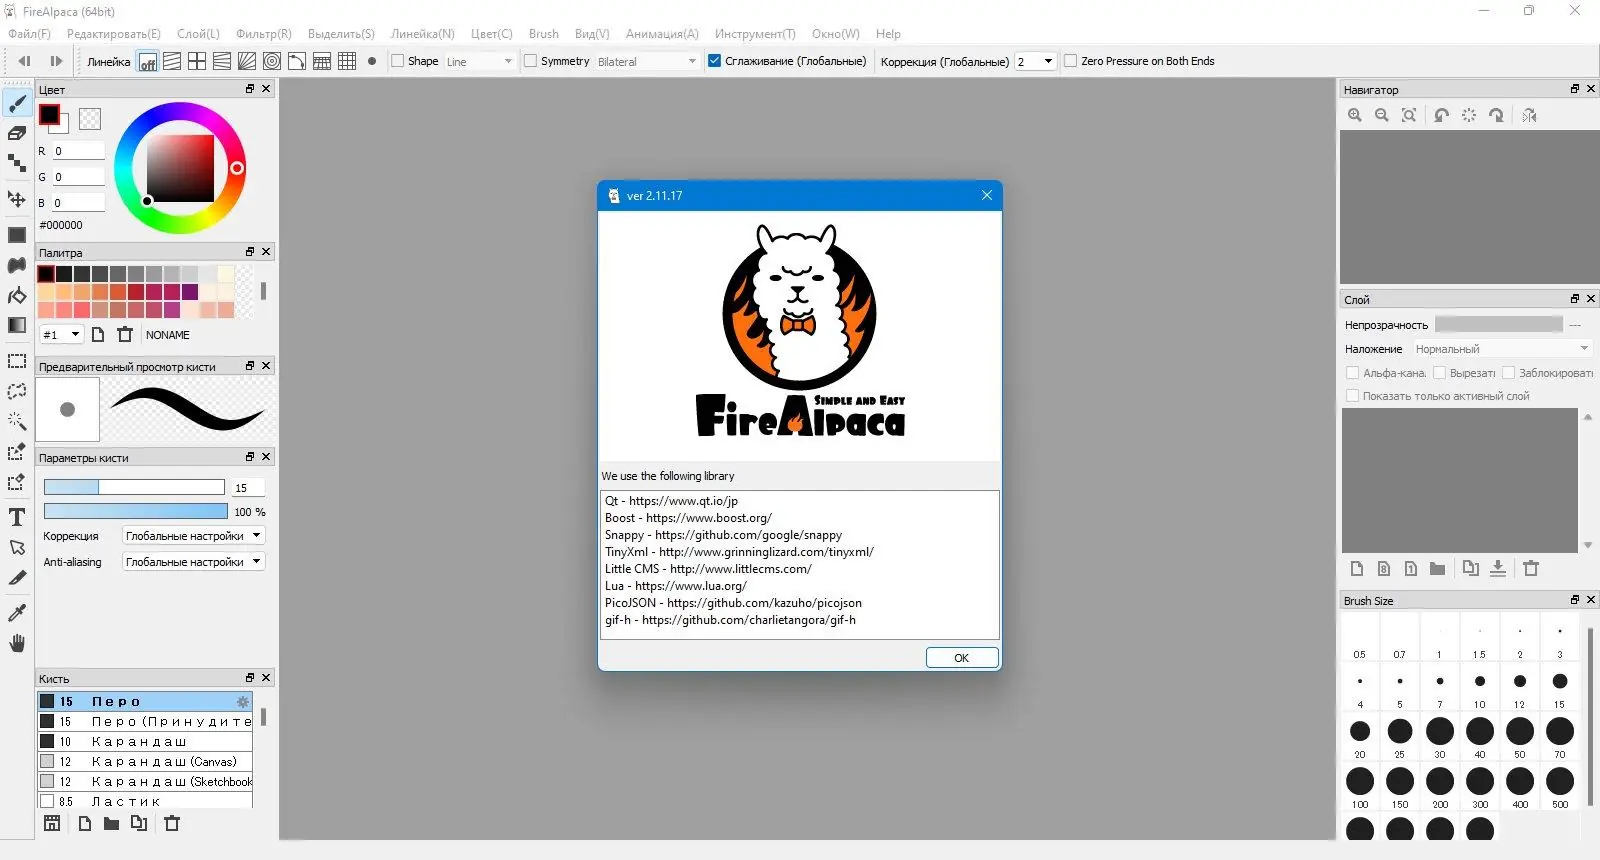
Task: Select the Magic Wand tool
Action: (x=17, y=421)
